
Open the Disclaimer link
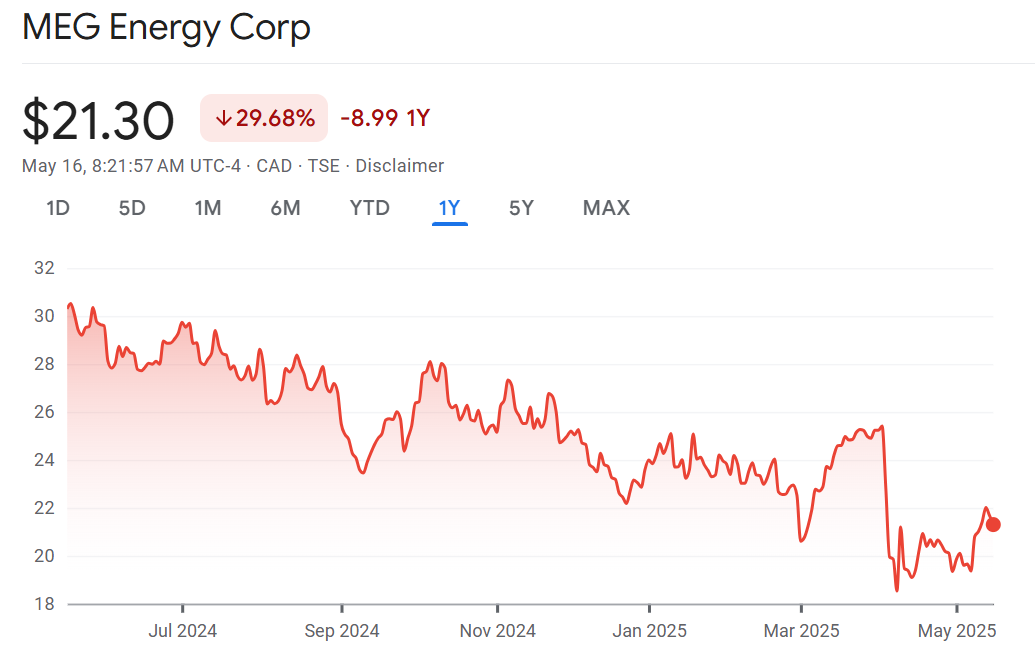tap(399, 166)
